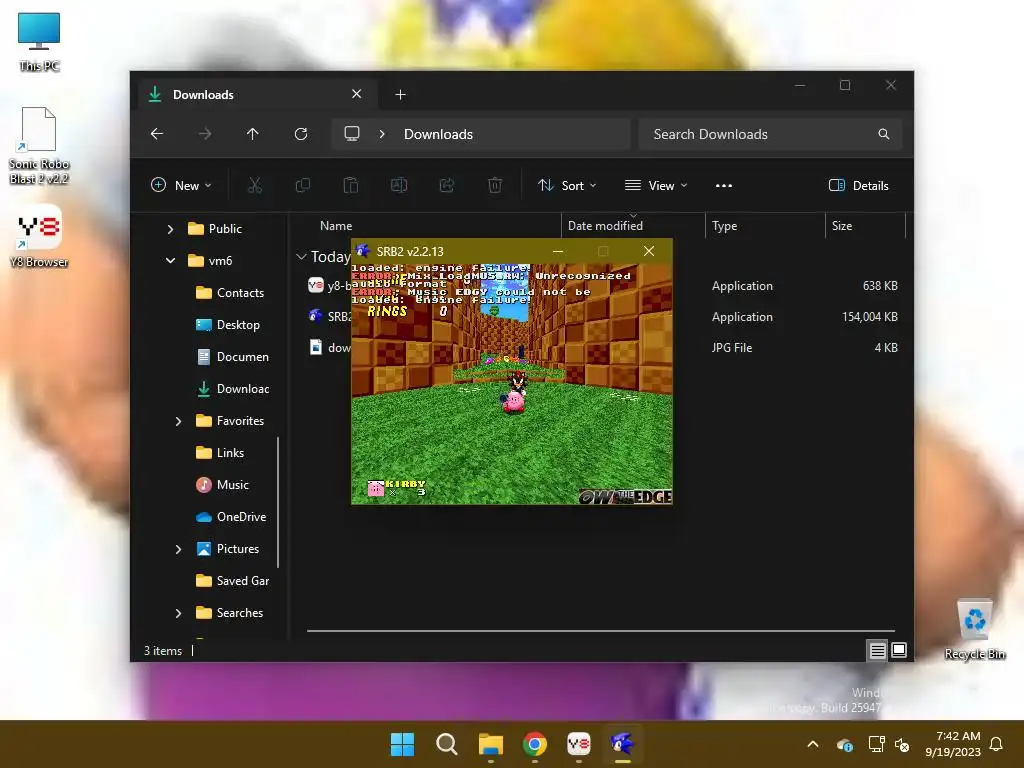Open the Sort dropdown
This screenshot has height=768, width=1024.
coord(567,185)
